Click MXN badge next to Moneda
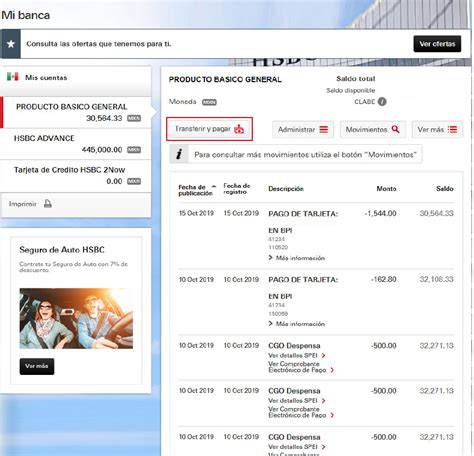Image resolution: width=474 pixels, height=456 pixels. click(209, 102)
